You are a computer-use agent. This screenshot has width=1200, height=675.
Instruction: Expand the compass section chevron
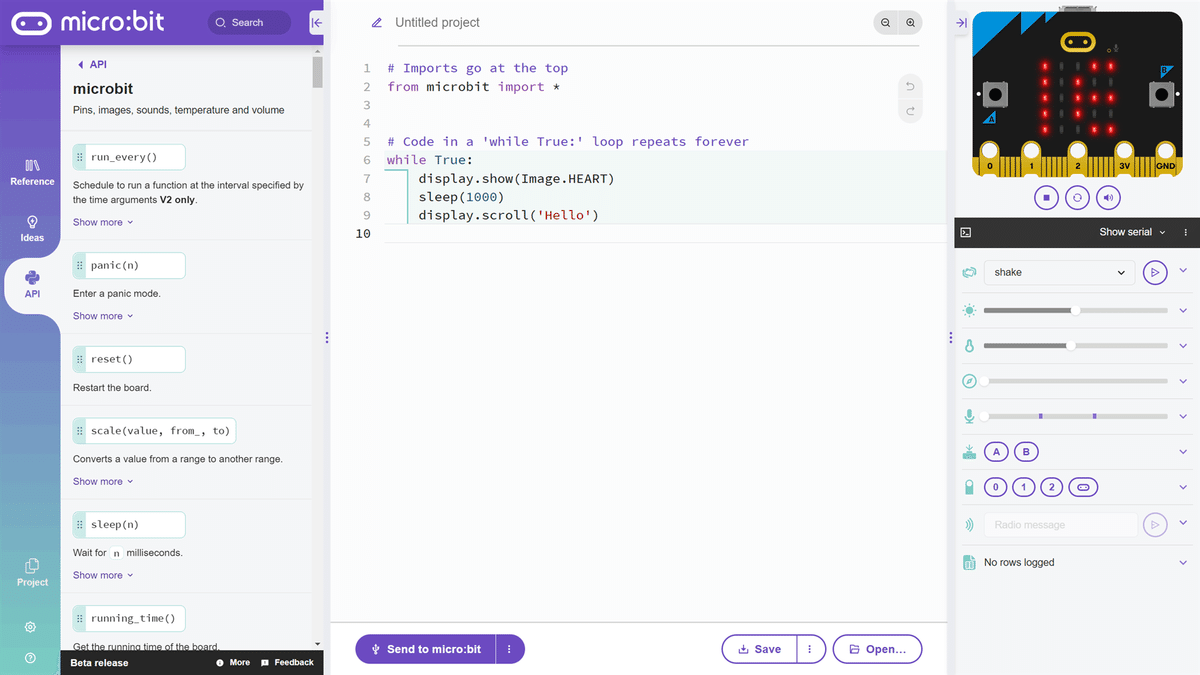[1183, 381]
